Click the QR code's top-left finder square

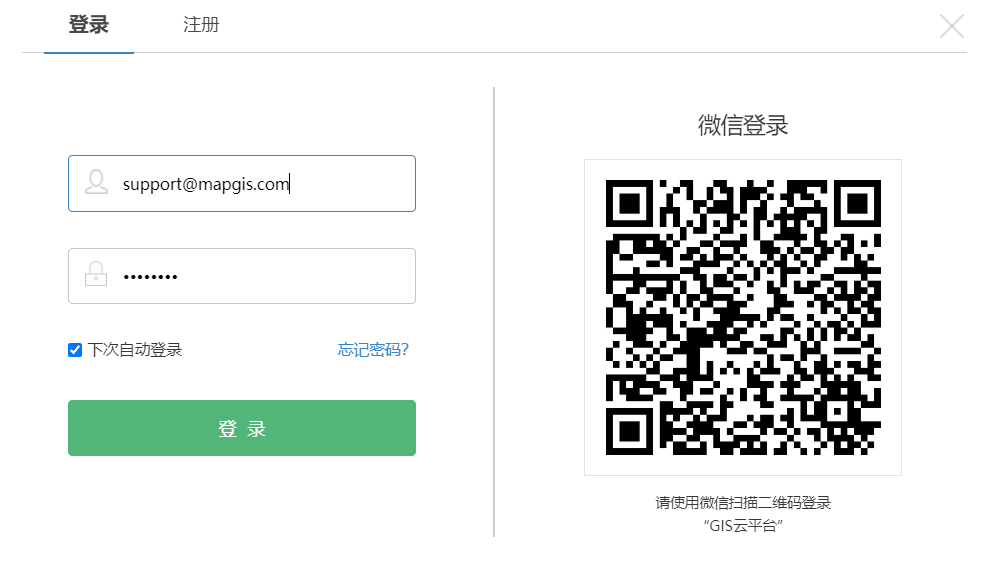coord(629,203)
